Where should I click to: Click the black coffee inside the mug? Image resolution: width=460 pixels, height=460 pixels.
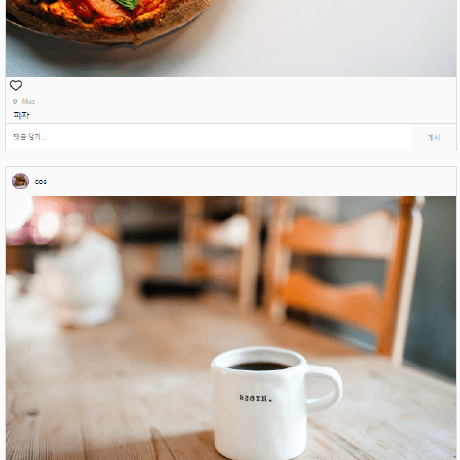(x=259, y=366)
